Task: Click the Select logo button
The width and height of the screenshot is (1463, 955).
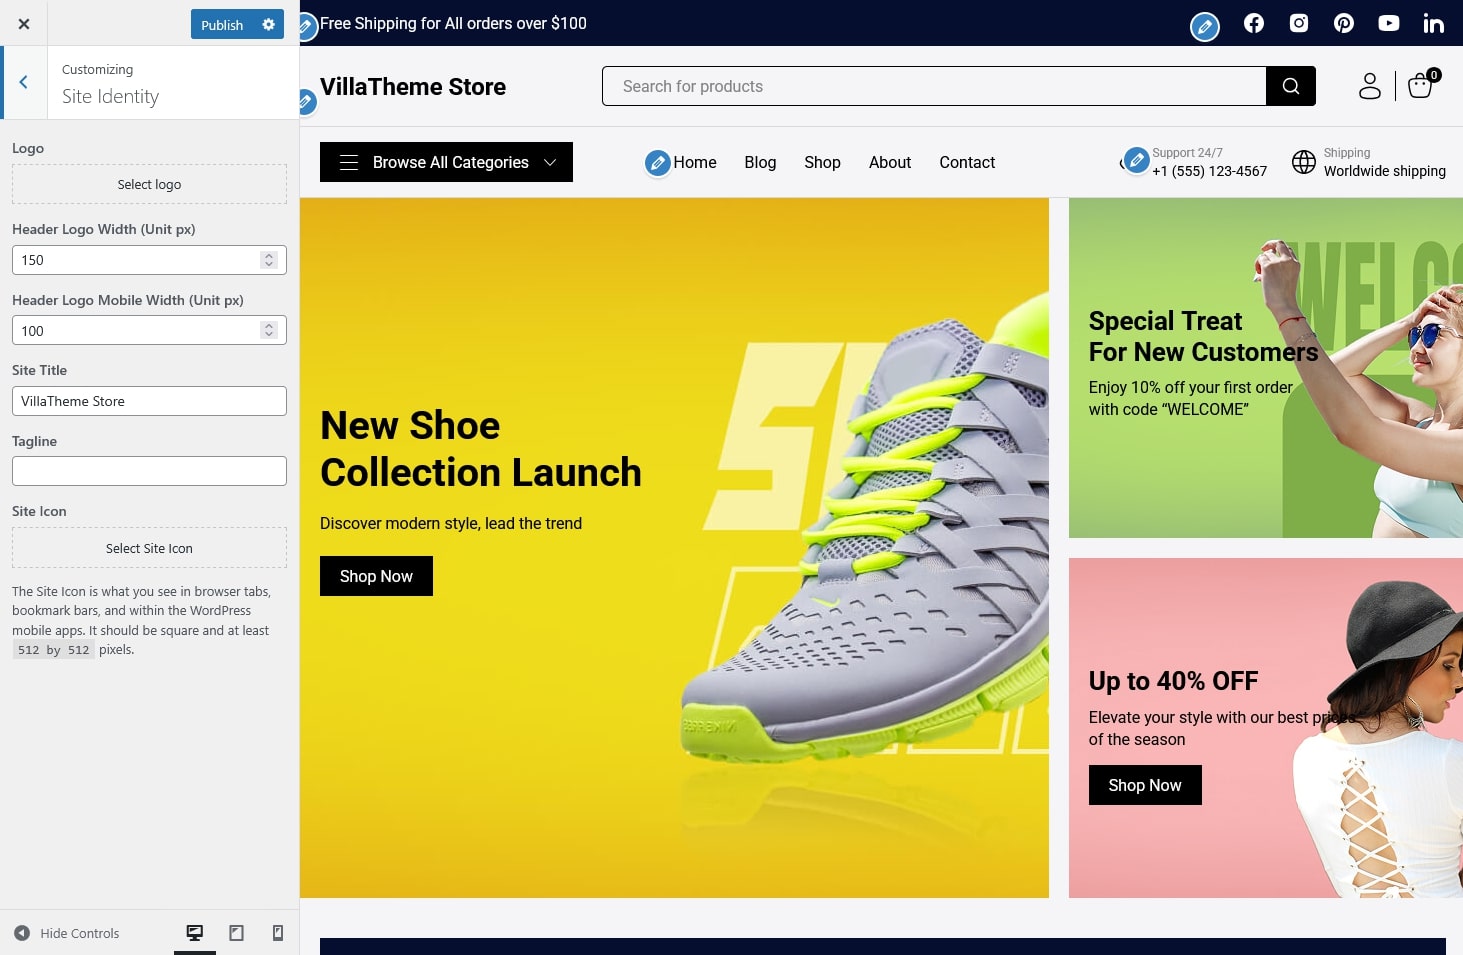Action: [149, 185]
